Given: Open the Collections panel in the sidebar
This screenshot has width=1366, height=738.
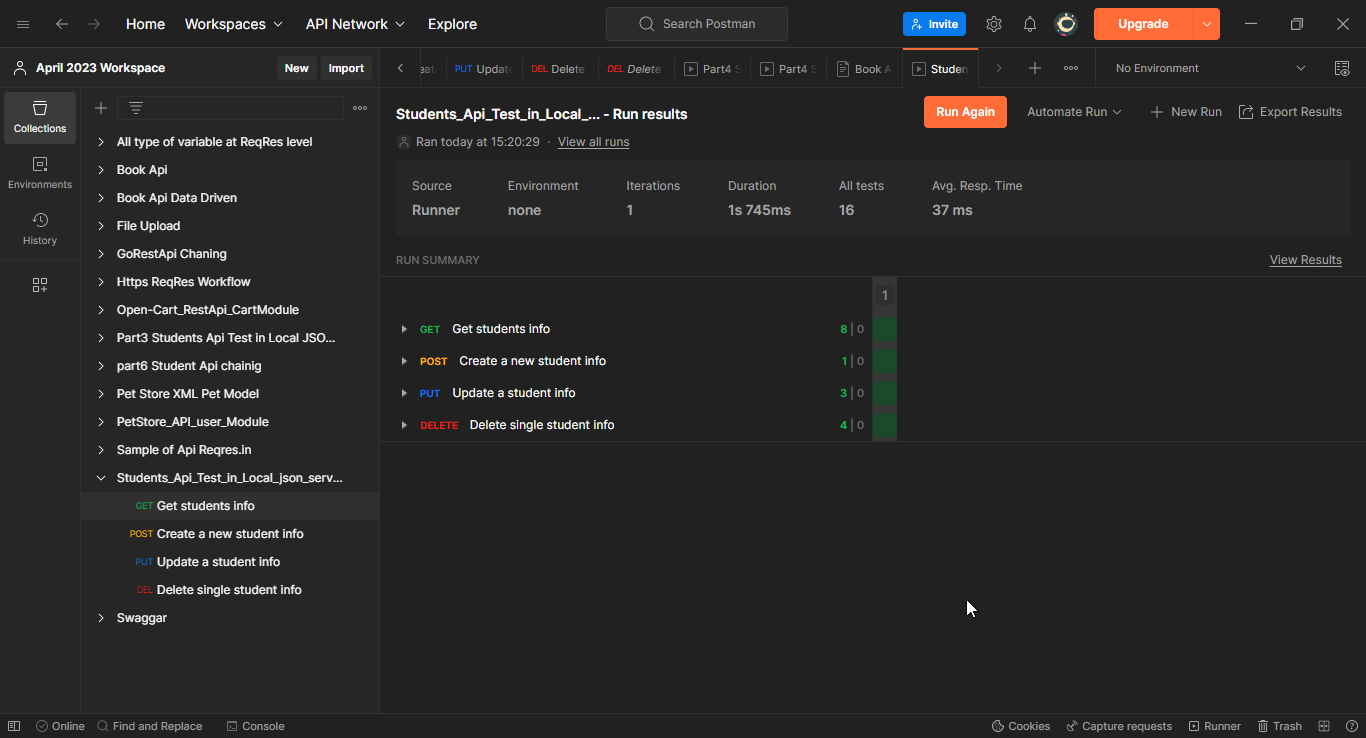Looking at the screenshot, I should click(40, 117).
